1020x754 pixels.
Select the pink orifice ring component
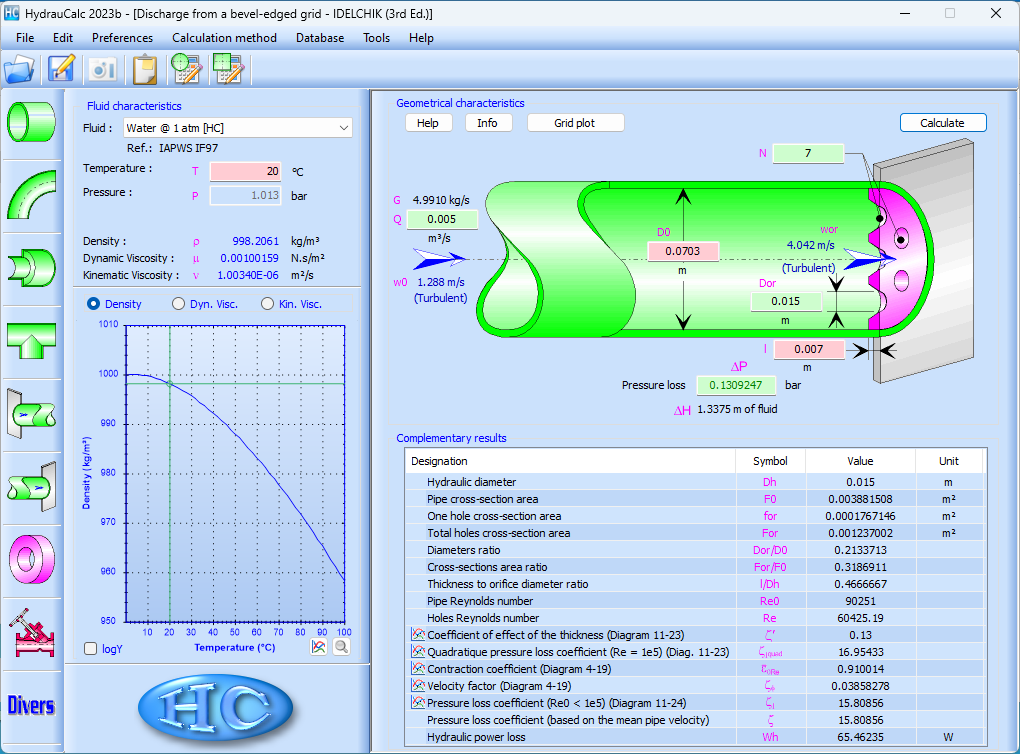pyautogui.click(x=31, y=556)
